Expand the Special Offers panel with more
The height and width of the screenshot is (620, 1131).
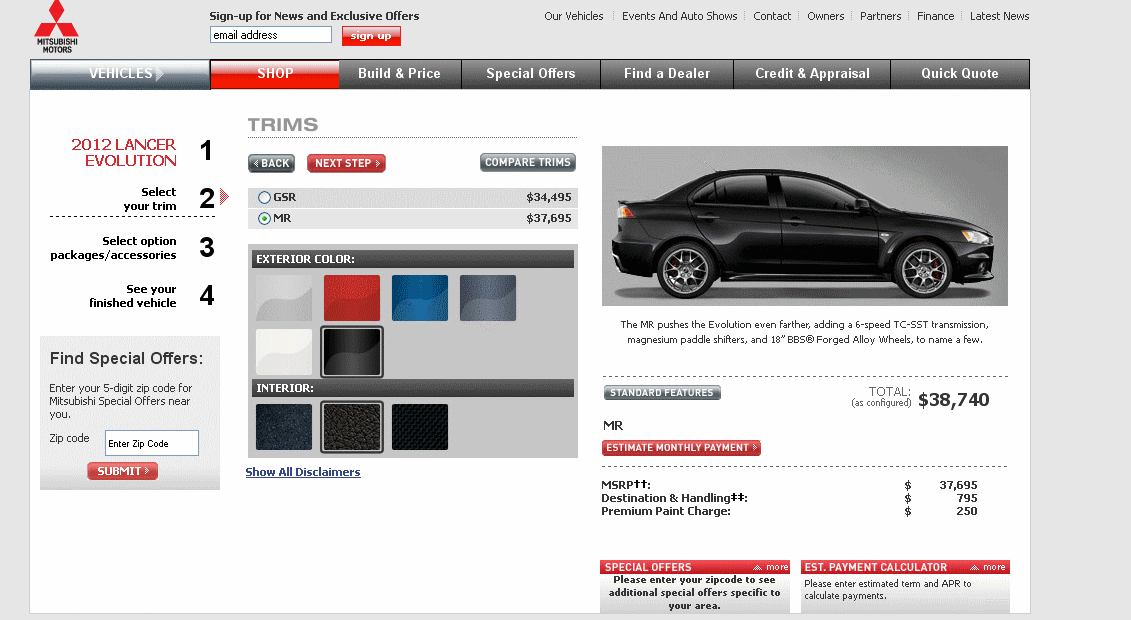770,567
